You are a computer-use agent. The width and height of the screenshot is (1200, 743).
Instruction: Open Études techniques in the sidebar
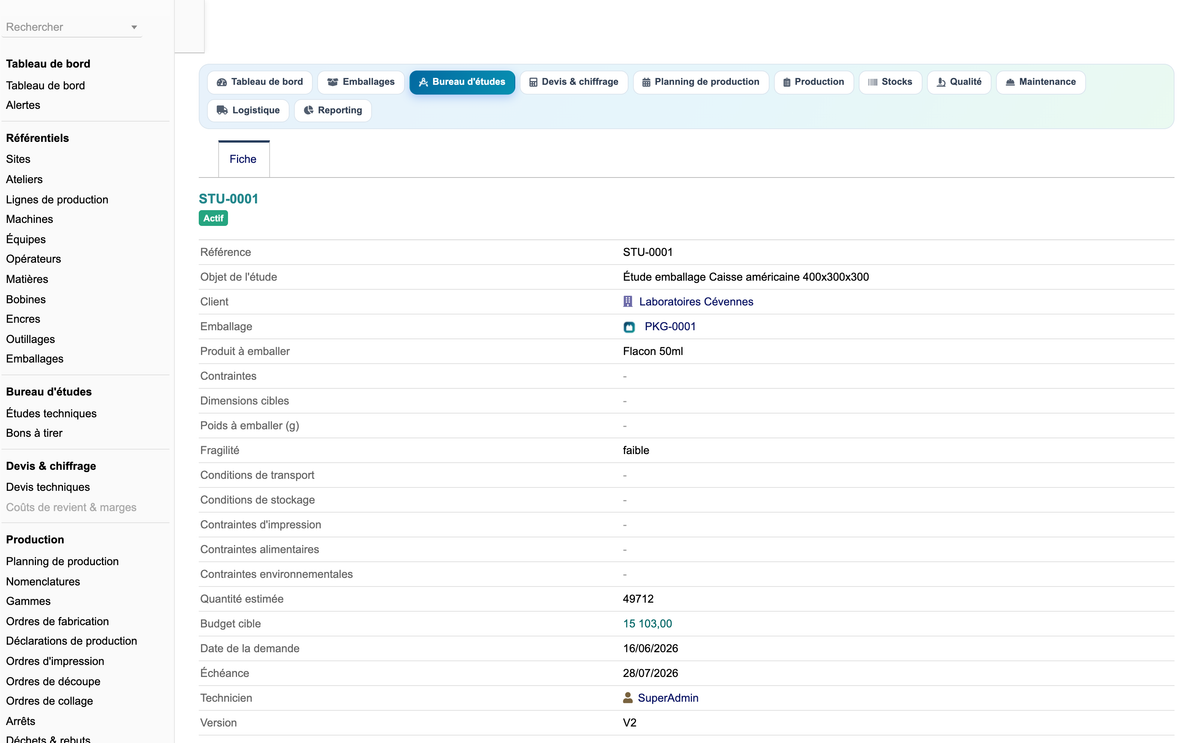pyautogui.click(x=51, y=413)
